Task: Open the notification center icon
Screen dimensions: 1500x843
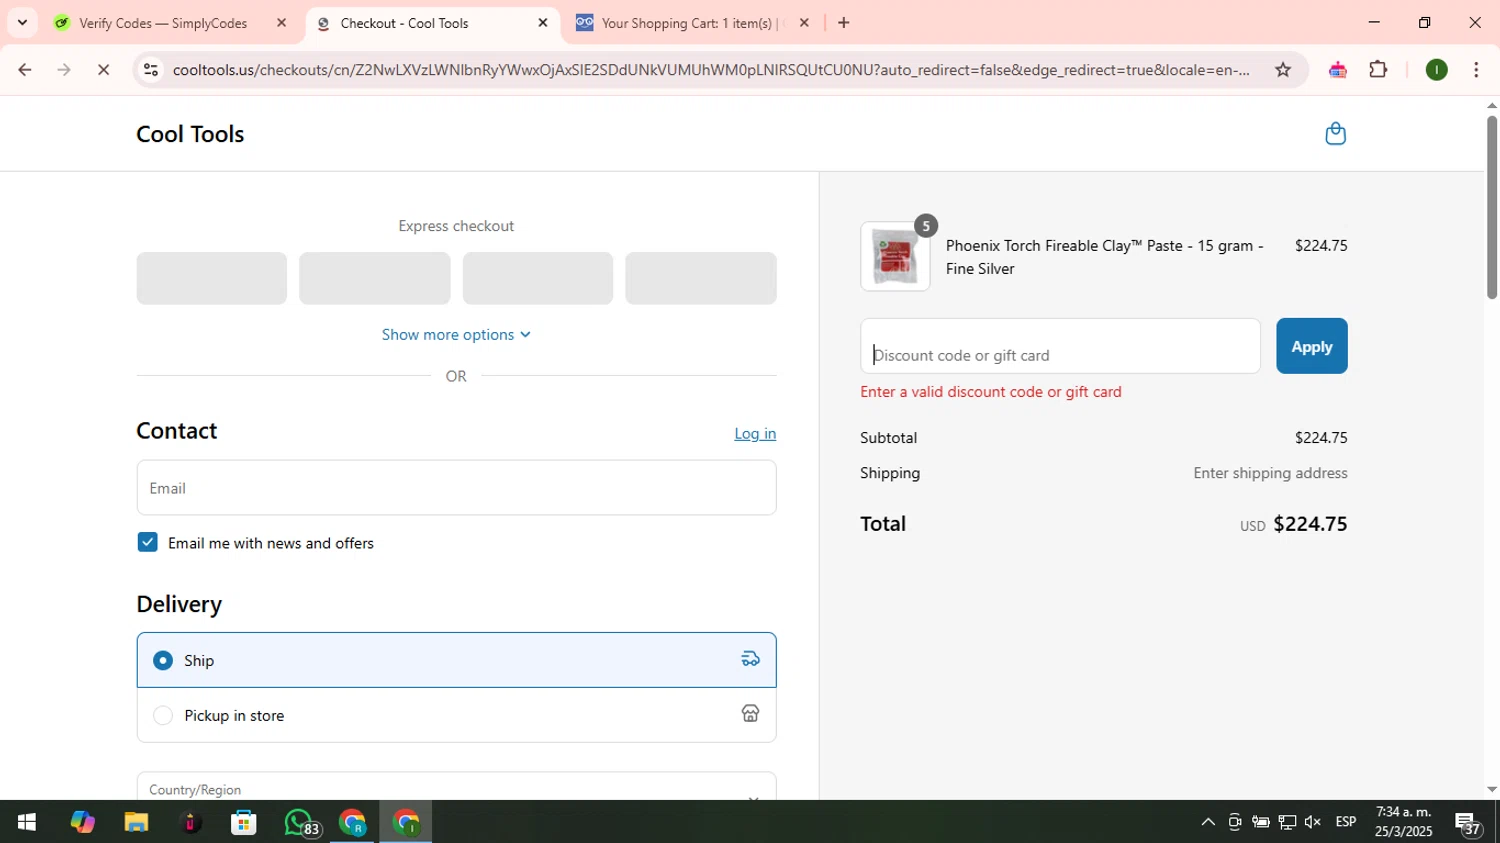Action: [x=1468, y=824]
